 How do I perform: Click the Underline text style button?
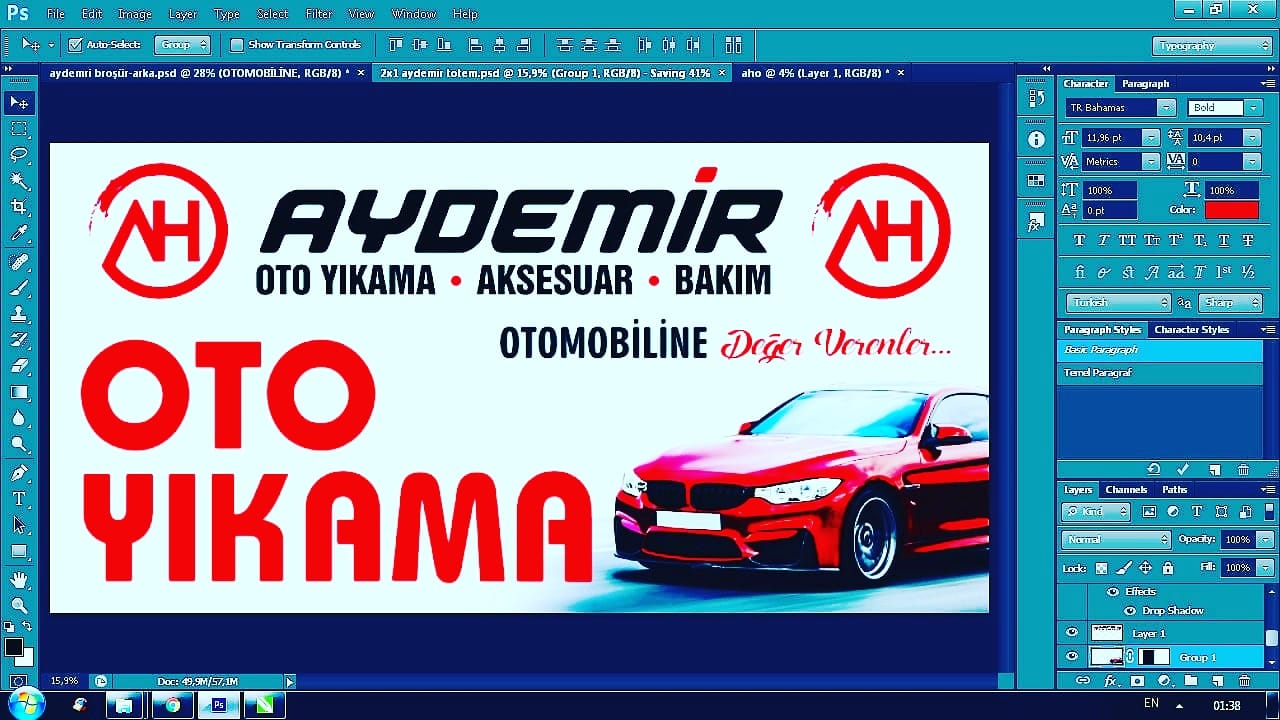pos(1224,241)
